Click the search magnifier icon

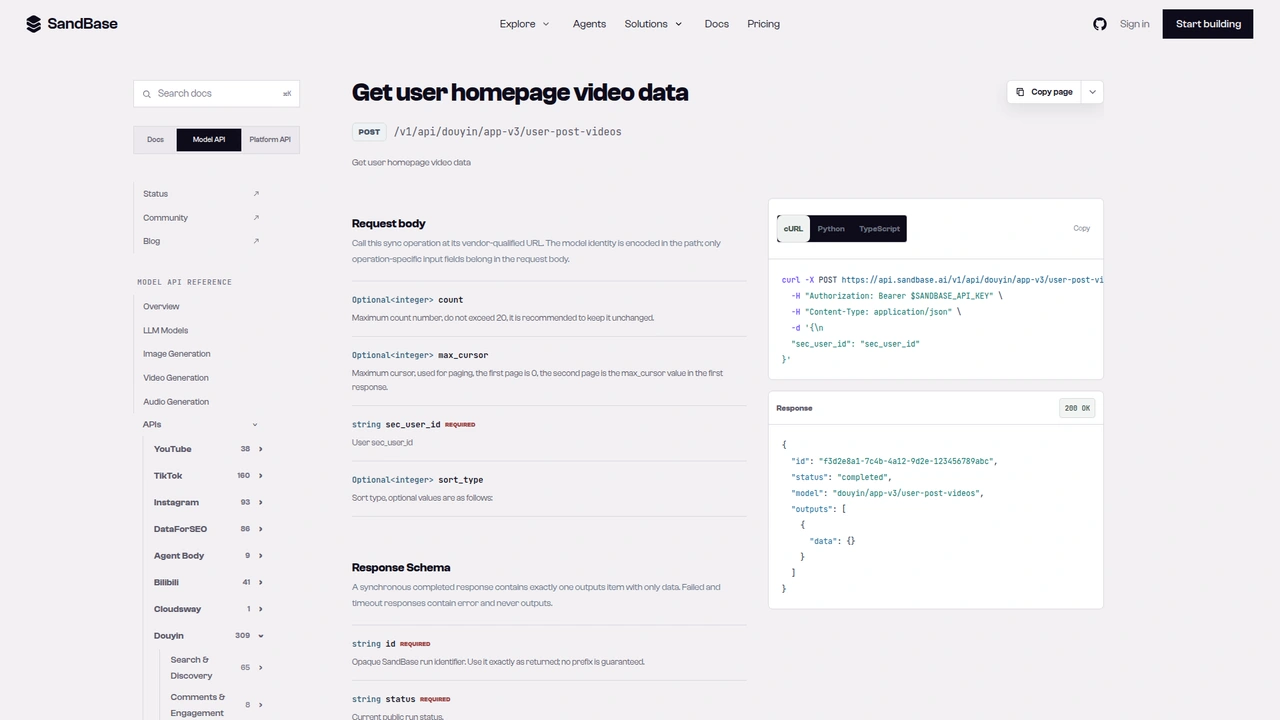[147, 93]
